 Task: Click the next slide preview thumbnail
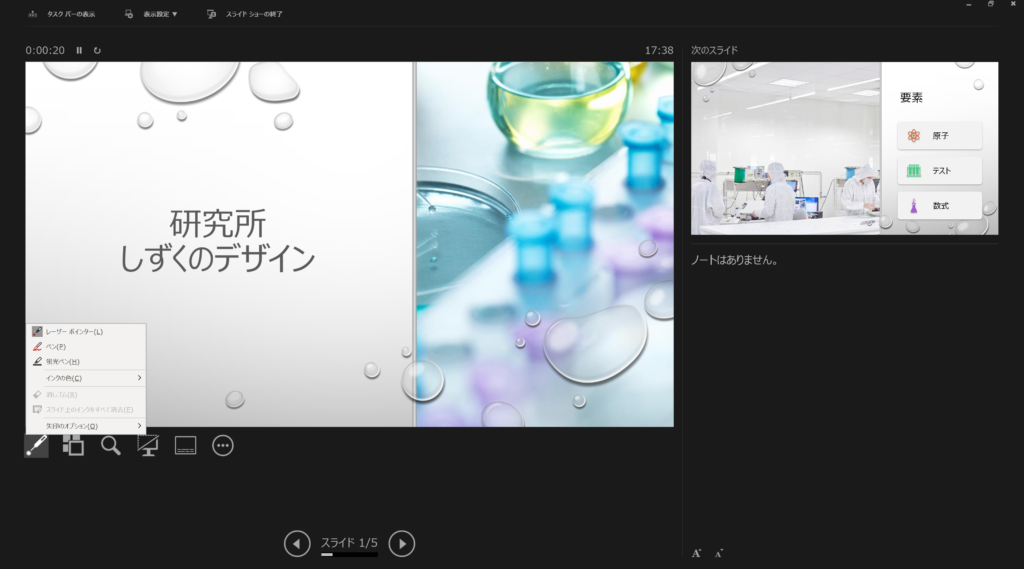844,148
